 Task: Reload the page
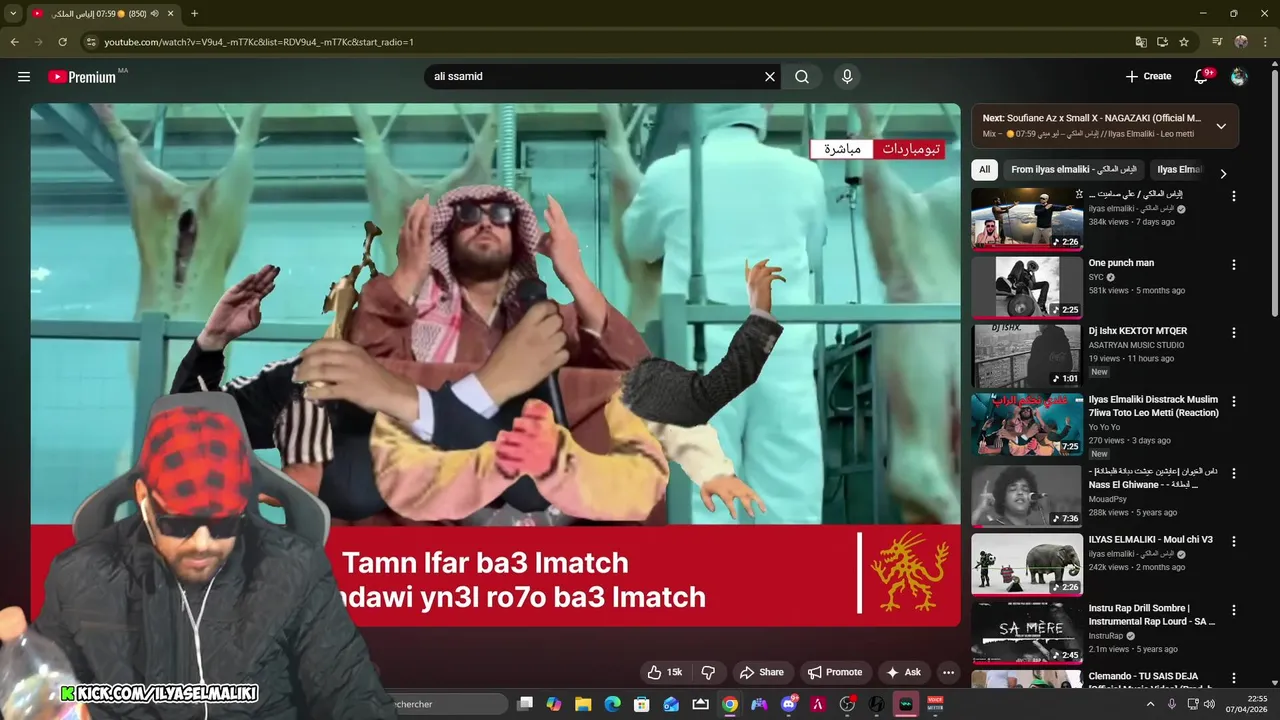62,42
